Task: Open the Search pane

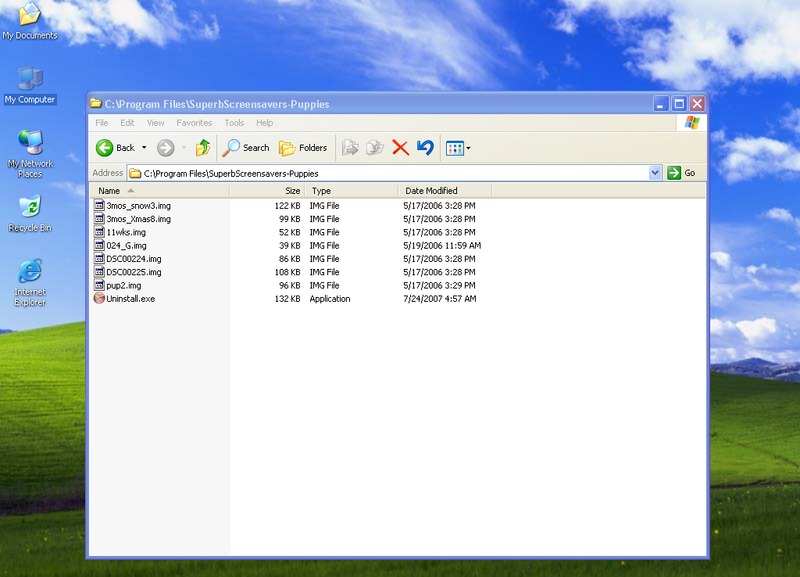Action: 246,148
